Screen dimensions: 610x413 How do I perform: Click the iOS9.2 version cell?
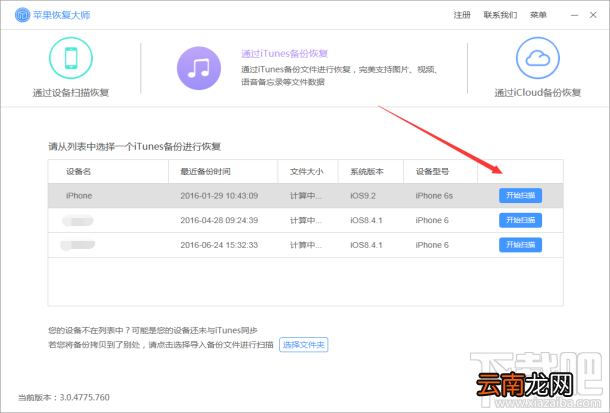[x=363, y=196]
